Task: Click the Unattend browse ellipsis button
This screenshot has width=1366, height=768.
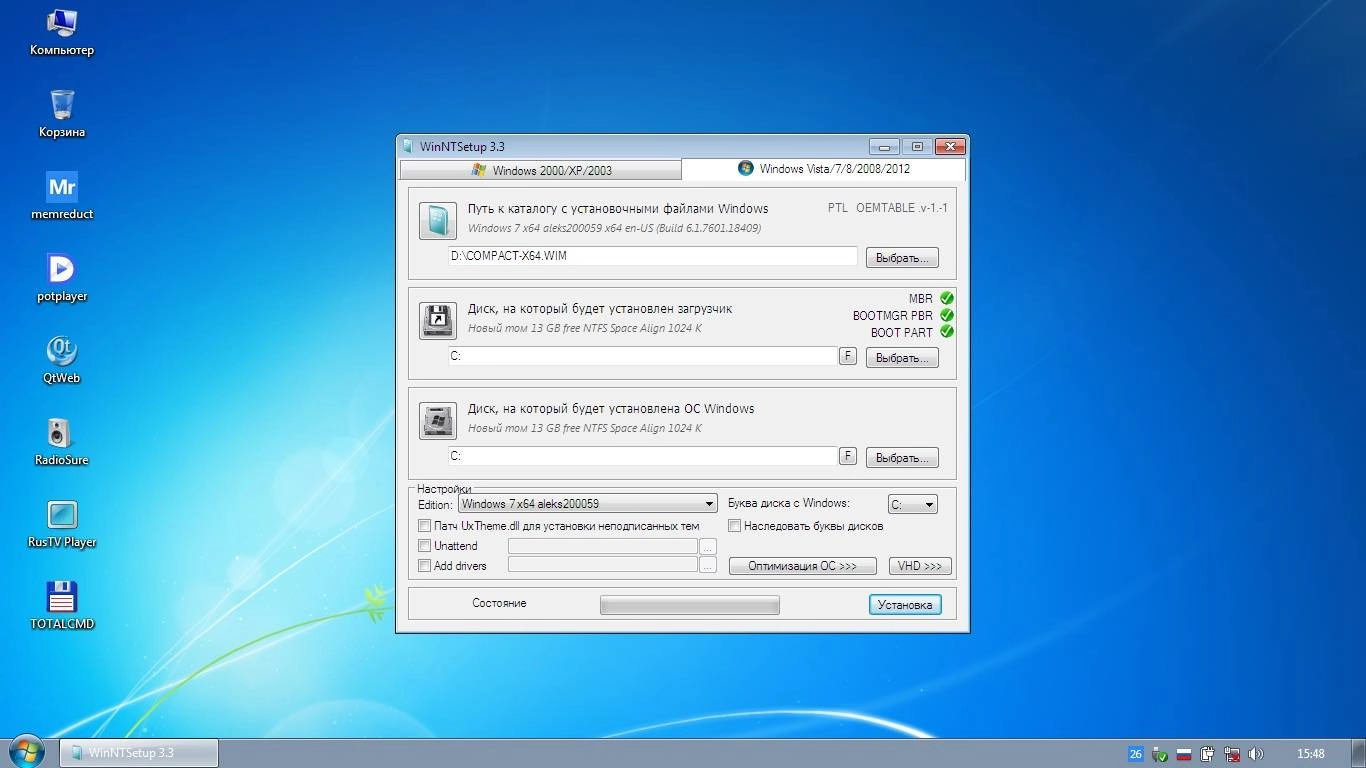Action: tap(708, 546)
